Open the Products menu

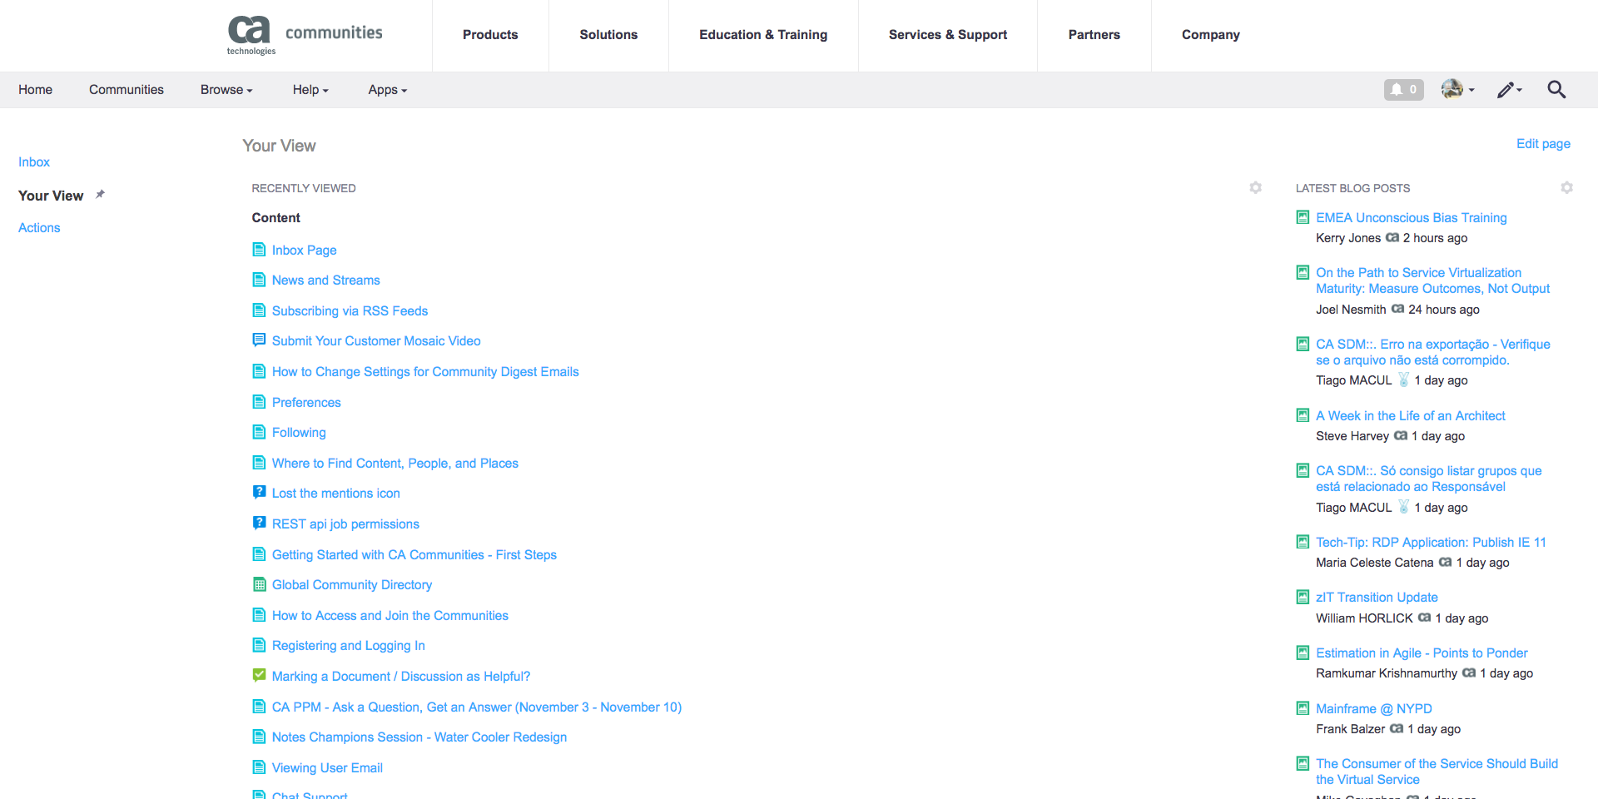490,35
